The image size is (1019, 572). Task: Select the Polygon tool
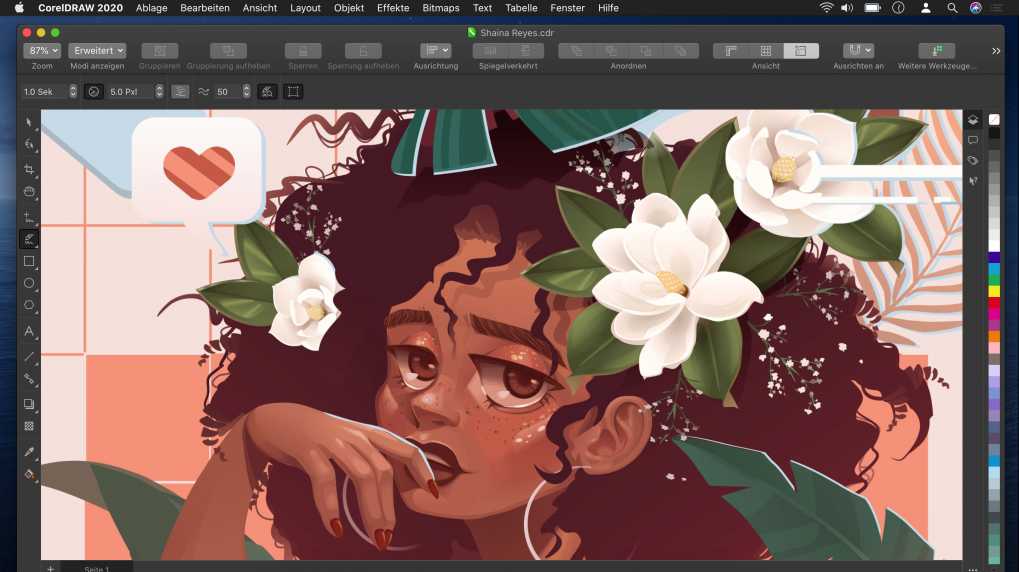coord(29,305)
